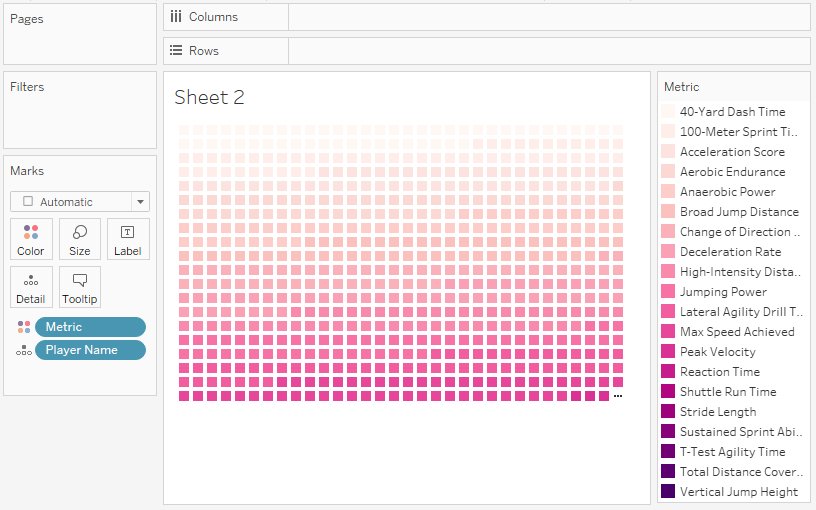Click the Metric legend header
The width and height of the screenshot is (816, 510).
click(x=682, y=87)
